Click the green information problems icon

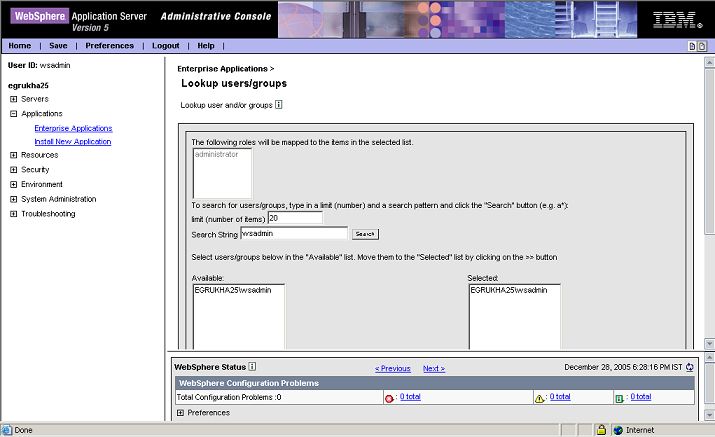(619, 399)
